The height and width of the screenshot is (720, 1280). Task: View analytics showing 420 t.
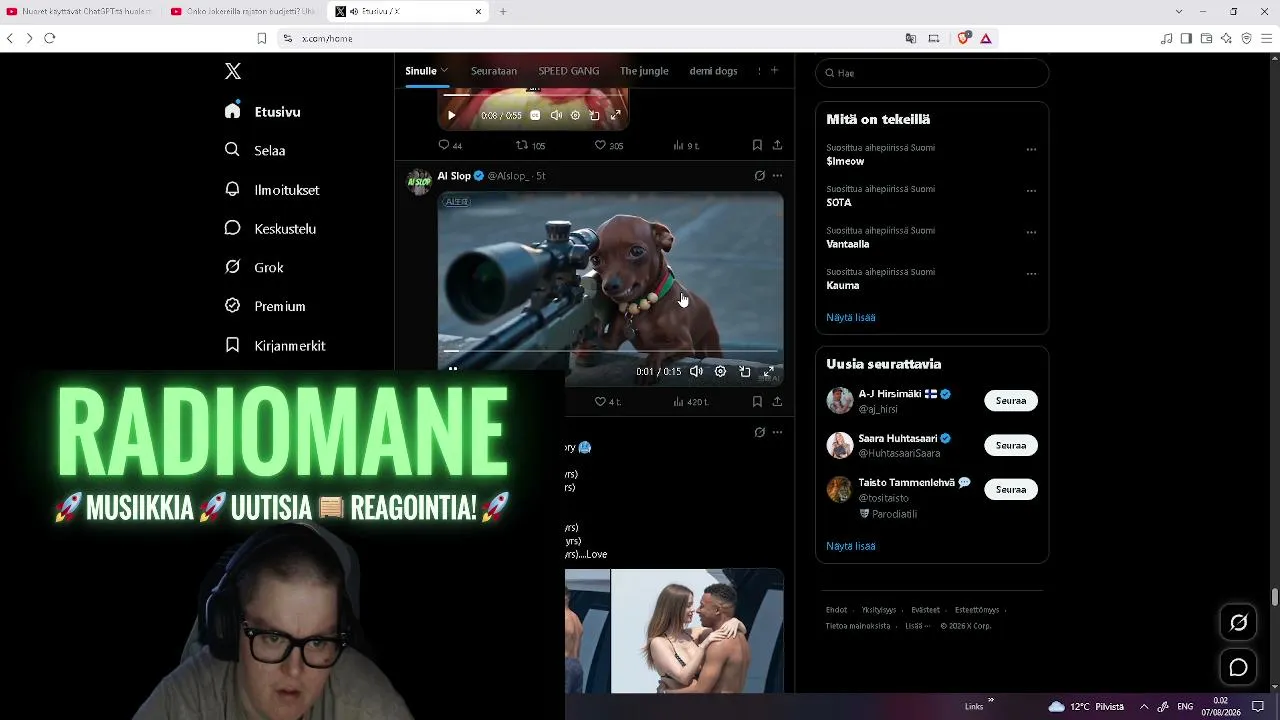point(690,401)
